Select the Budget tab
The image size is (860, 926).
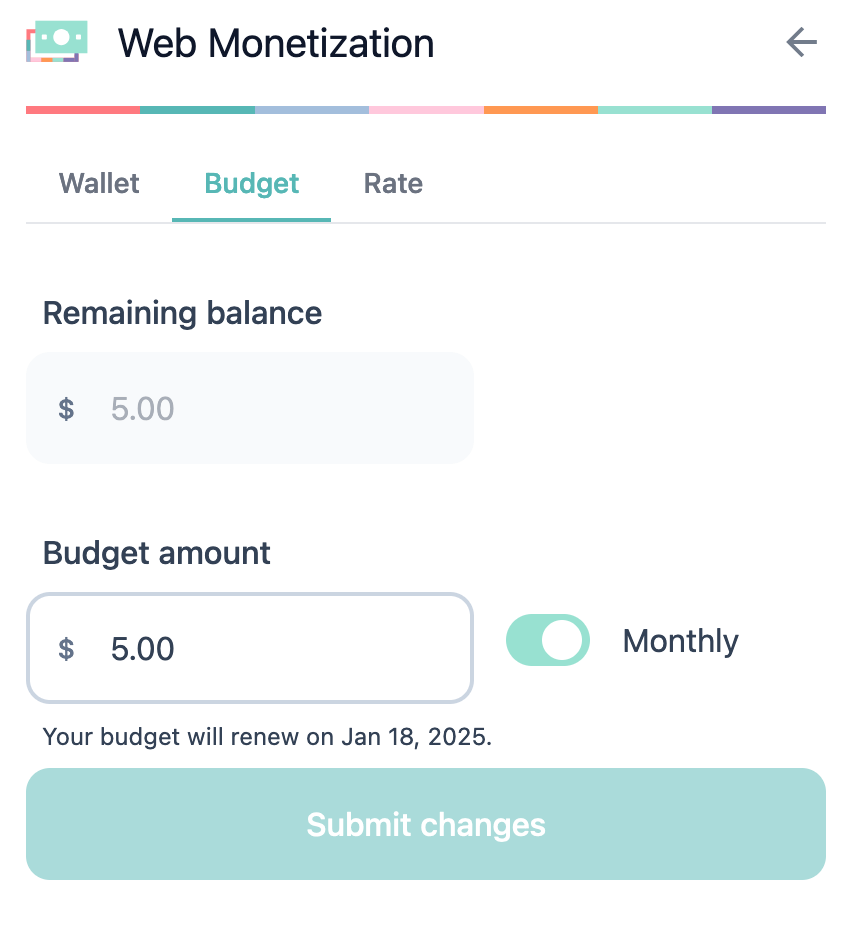click(x=251, y=184)
